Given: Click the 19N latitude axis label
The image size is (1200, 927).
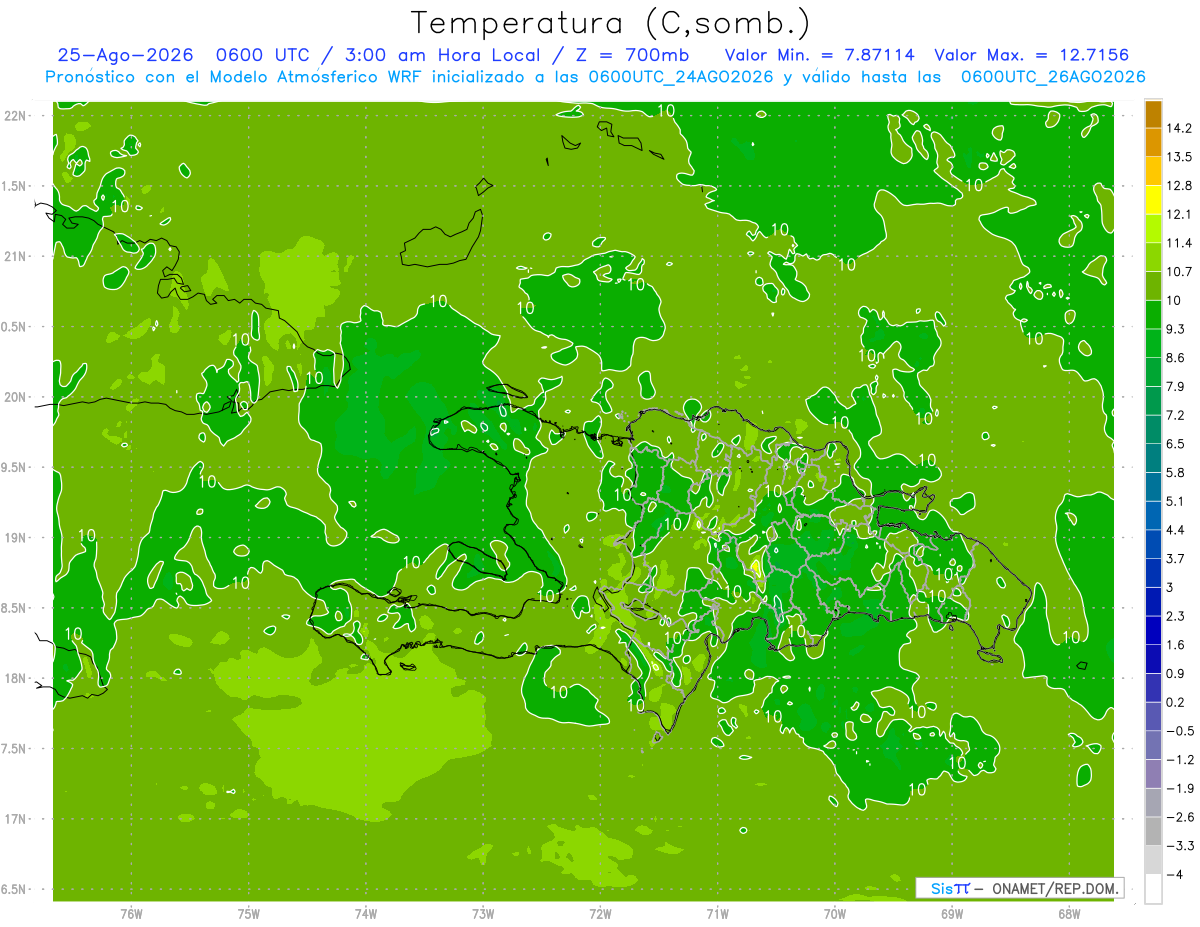Looking at the screenshot, I should pos(17,538).
